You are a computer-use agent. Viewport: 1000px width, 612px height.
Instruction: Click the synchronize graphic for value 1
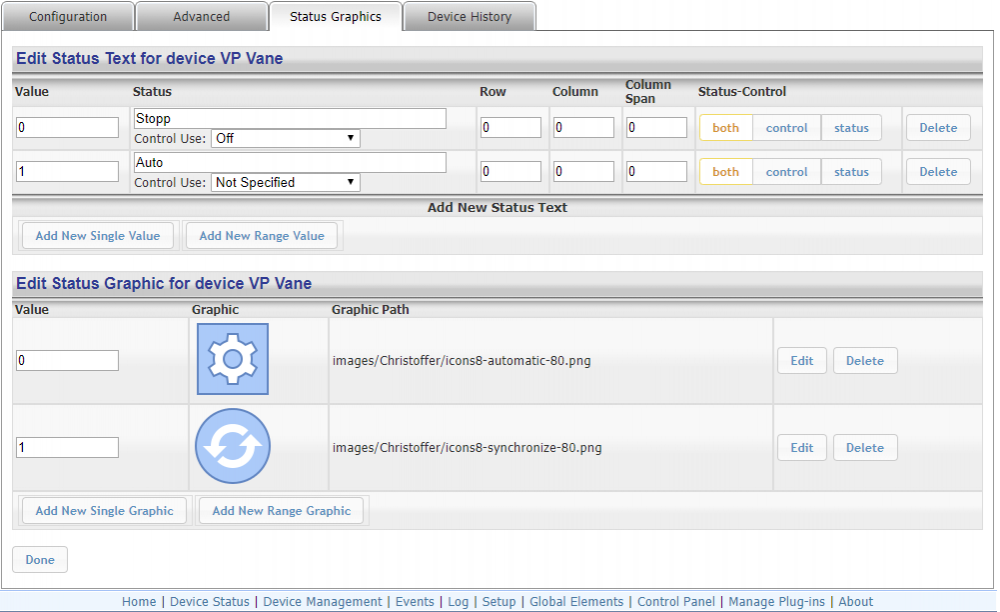pyautogui.click(x=232, y=447)
